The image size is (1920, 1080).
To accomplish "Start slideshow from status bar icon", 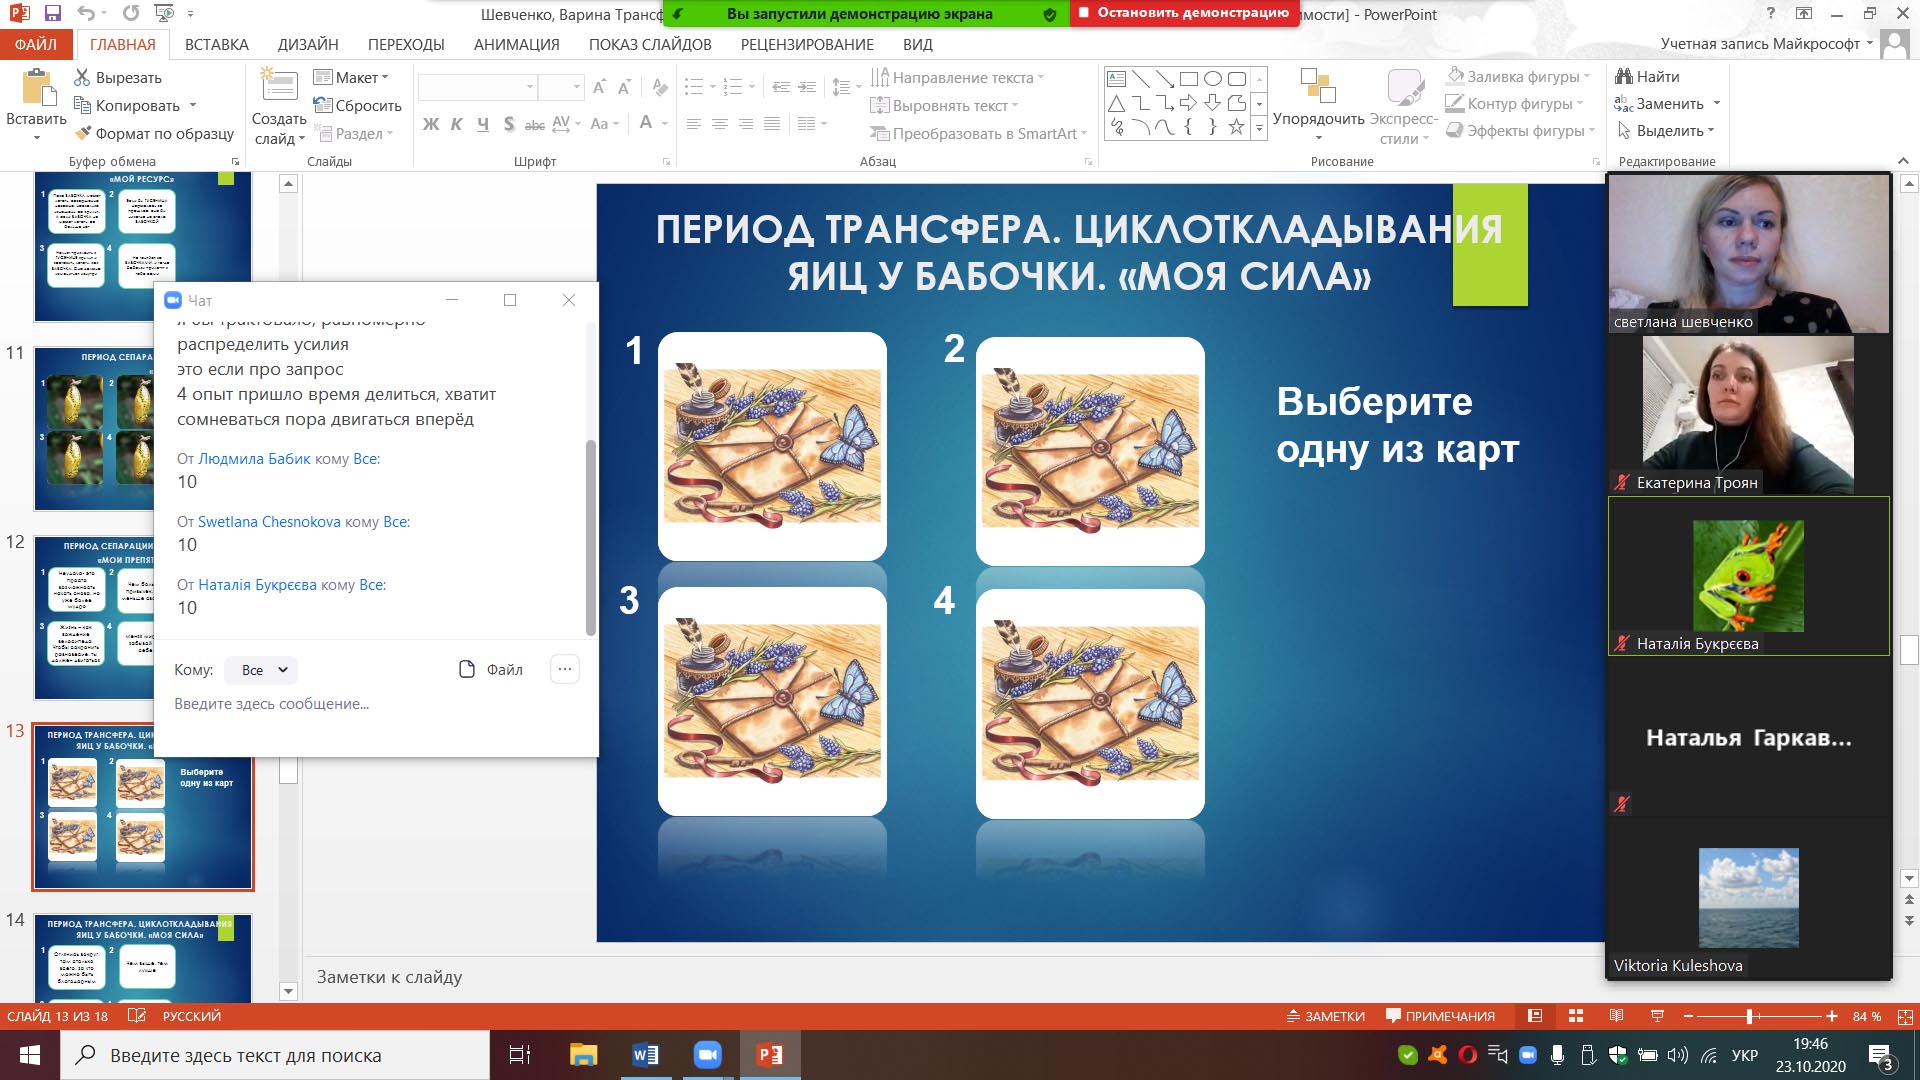I will point(1657,1016).
